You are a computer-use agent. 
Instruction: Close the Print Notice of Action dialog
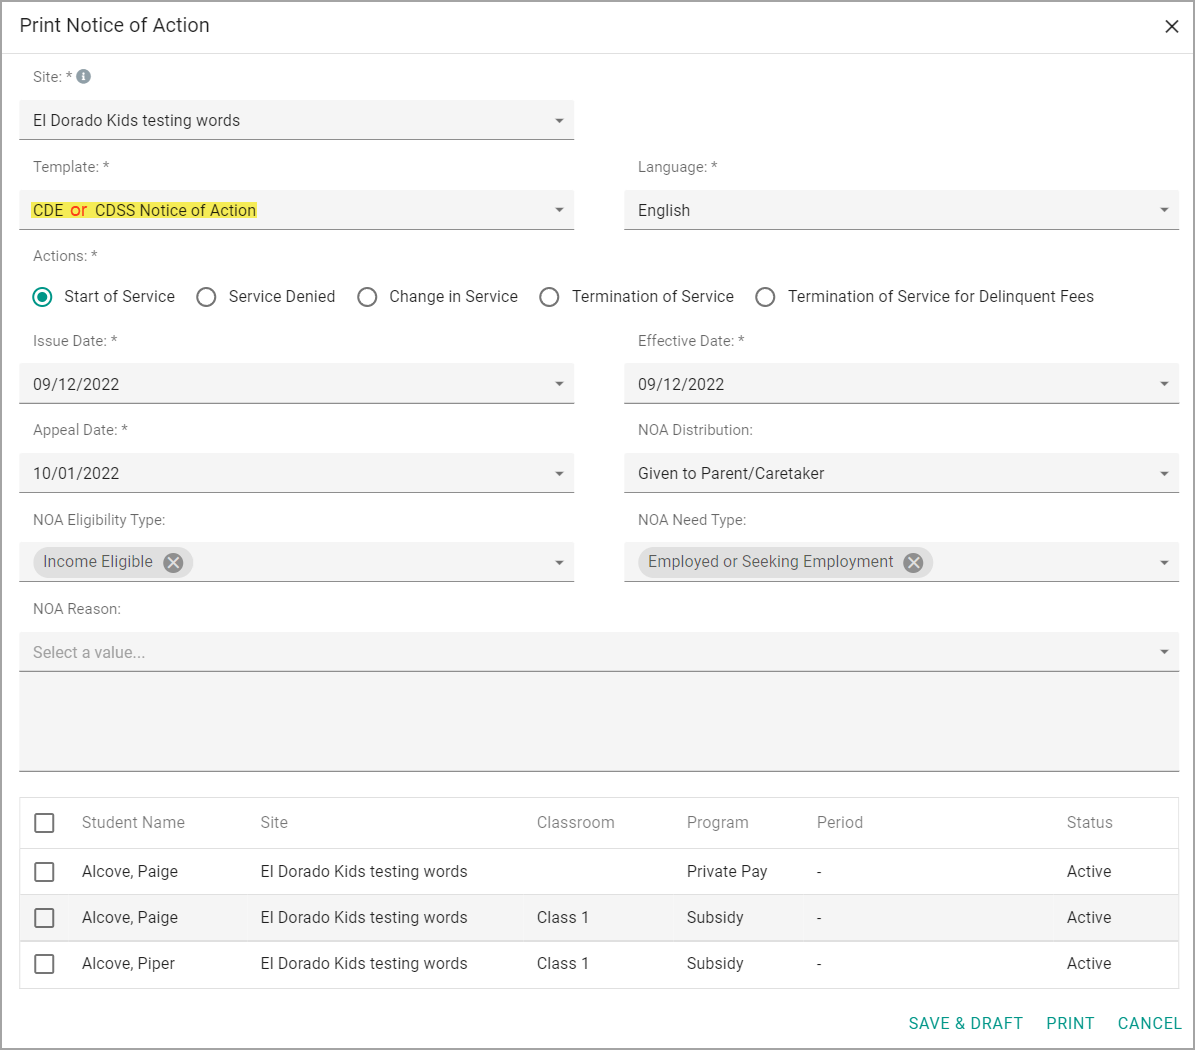pyautogui.click(x=1171, y=27)
